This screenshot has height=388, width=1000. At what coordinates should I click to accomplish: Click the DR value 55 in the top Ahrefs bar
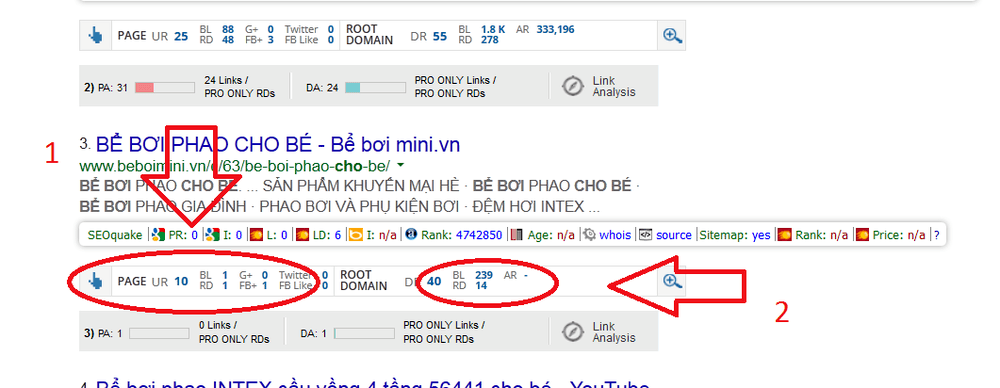point(439,36)
